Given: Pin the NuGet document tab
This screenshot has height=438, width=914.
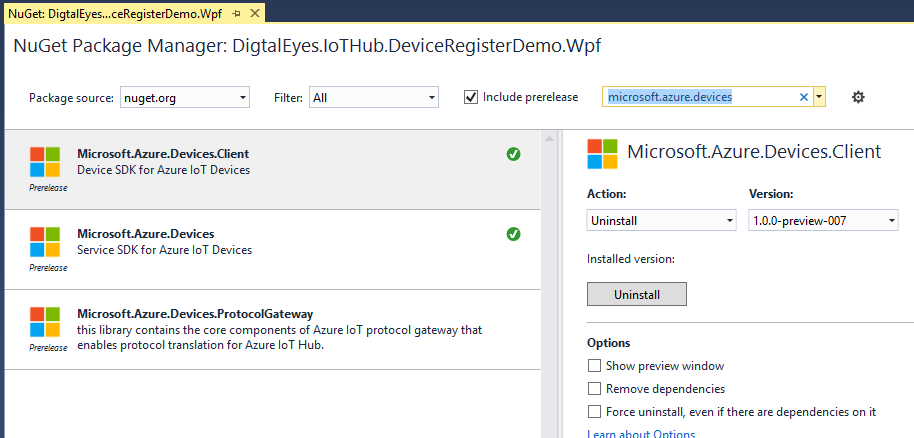Looking at the screenshot, I should (x=237, y=14).
